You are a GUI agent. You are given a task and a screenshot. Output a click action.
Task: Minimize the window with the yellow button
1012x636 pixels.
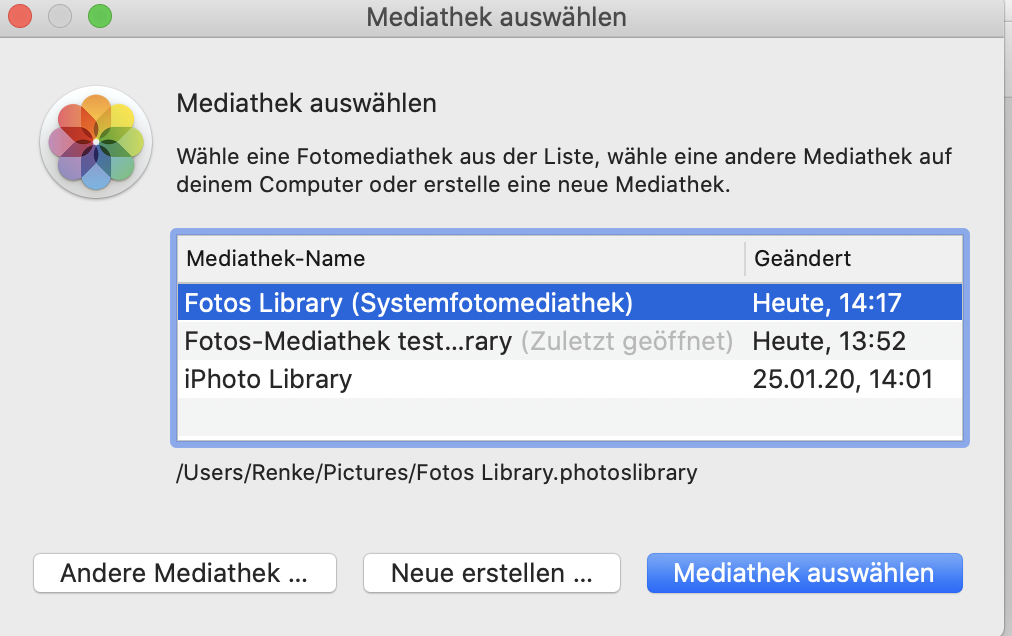coord(60,17)
